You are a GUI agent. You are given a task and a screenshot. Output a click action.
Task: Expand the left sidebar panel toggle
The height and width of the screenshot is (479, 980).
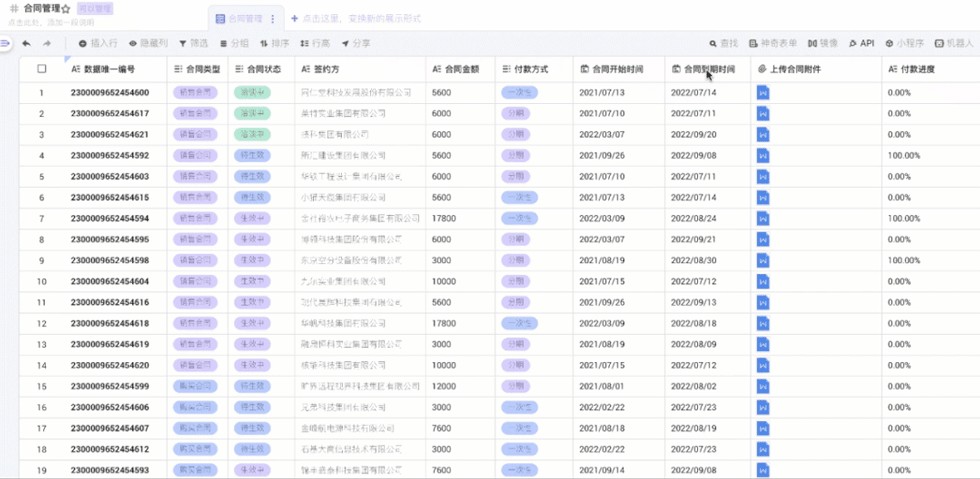tap(5, 44)
